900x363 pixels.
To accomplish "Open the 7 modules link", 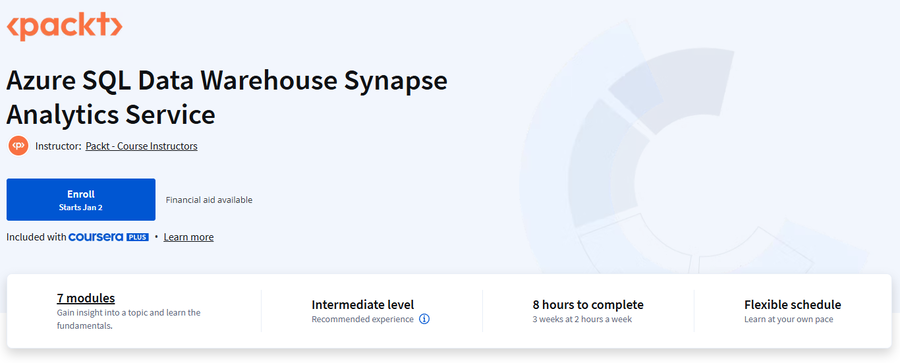I will (86, 298).
